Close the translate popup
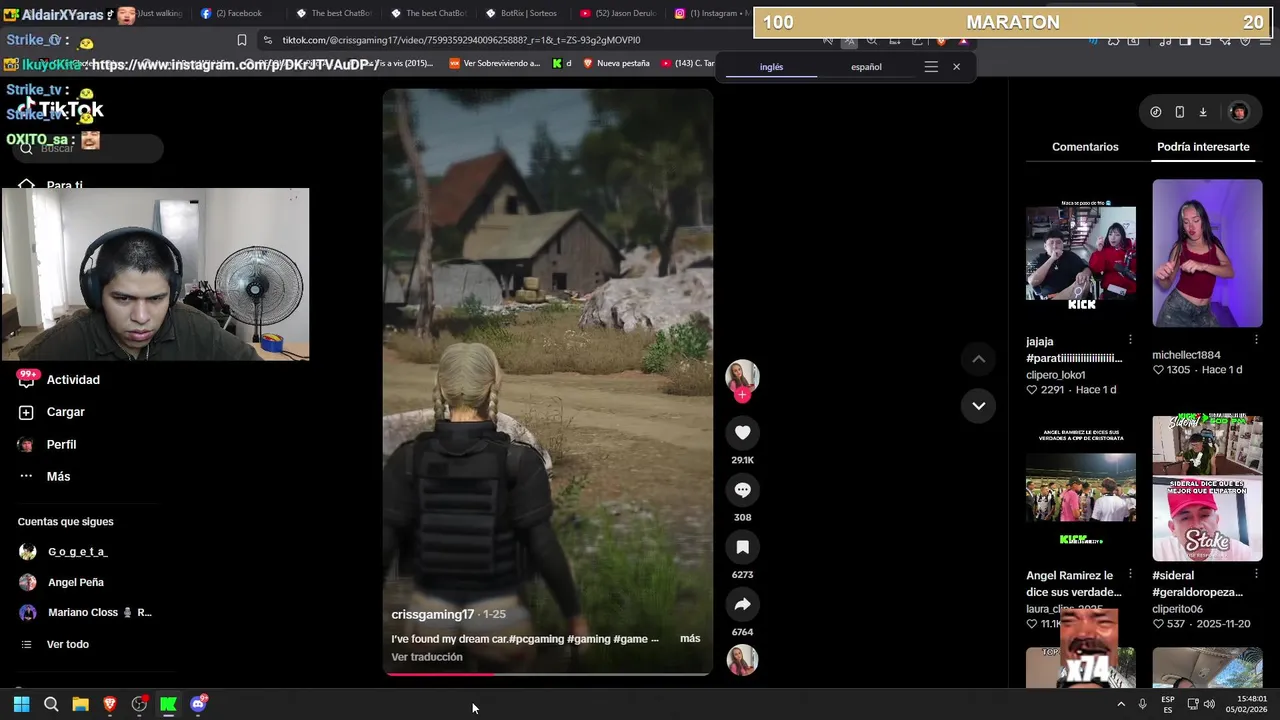The height and width of the screenshot is (720, 1280). click(x=956, y=67)
